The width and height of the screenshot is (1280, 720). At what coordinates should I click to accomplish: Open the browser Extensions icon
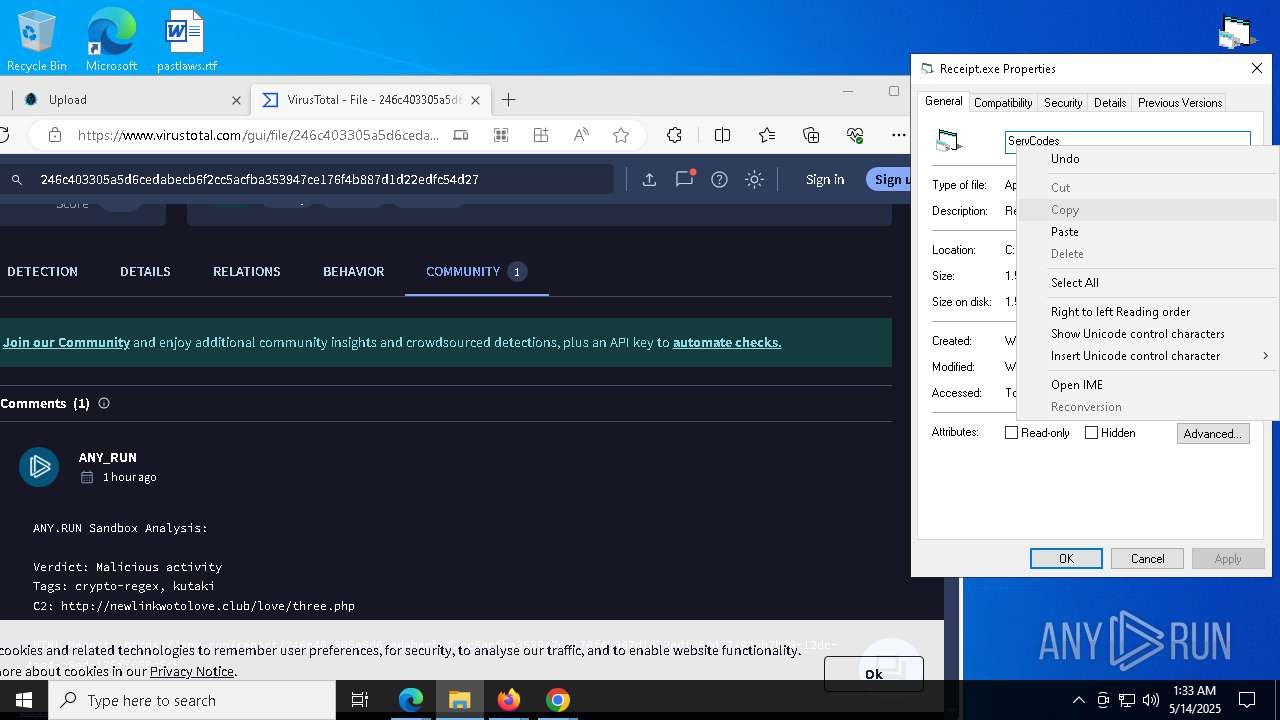tap(674, 135)
